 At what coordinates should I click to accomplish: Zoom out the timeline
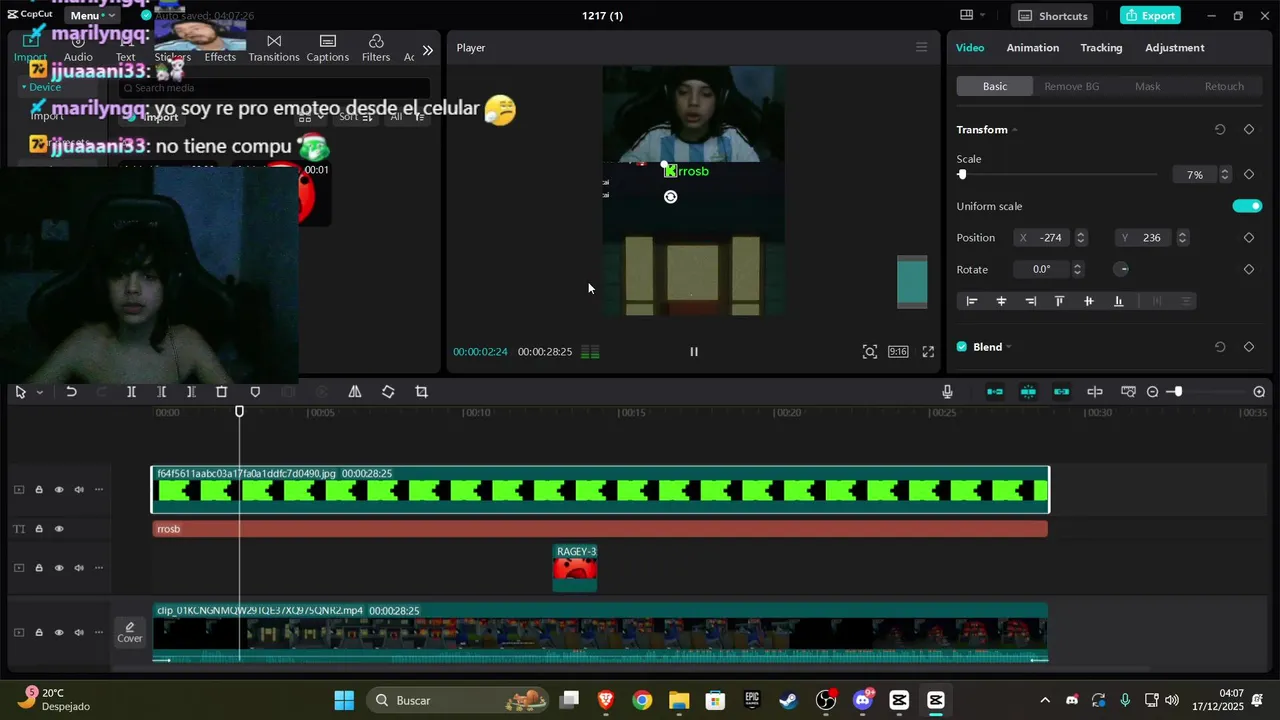click(x=1152, y=392)
